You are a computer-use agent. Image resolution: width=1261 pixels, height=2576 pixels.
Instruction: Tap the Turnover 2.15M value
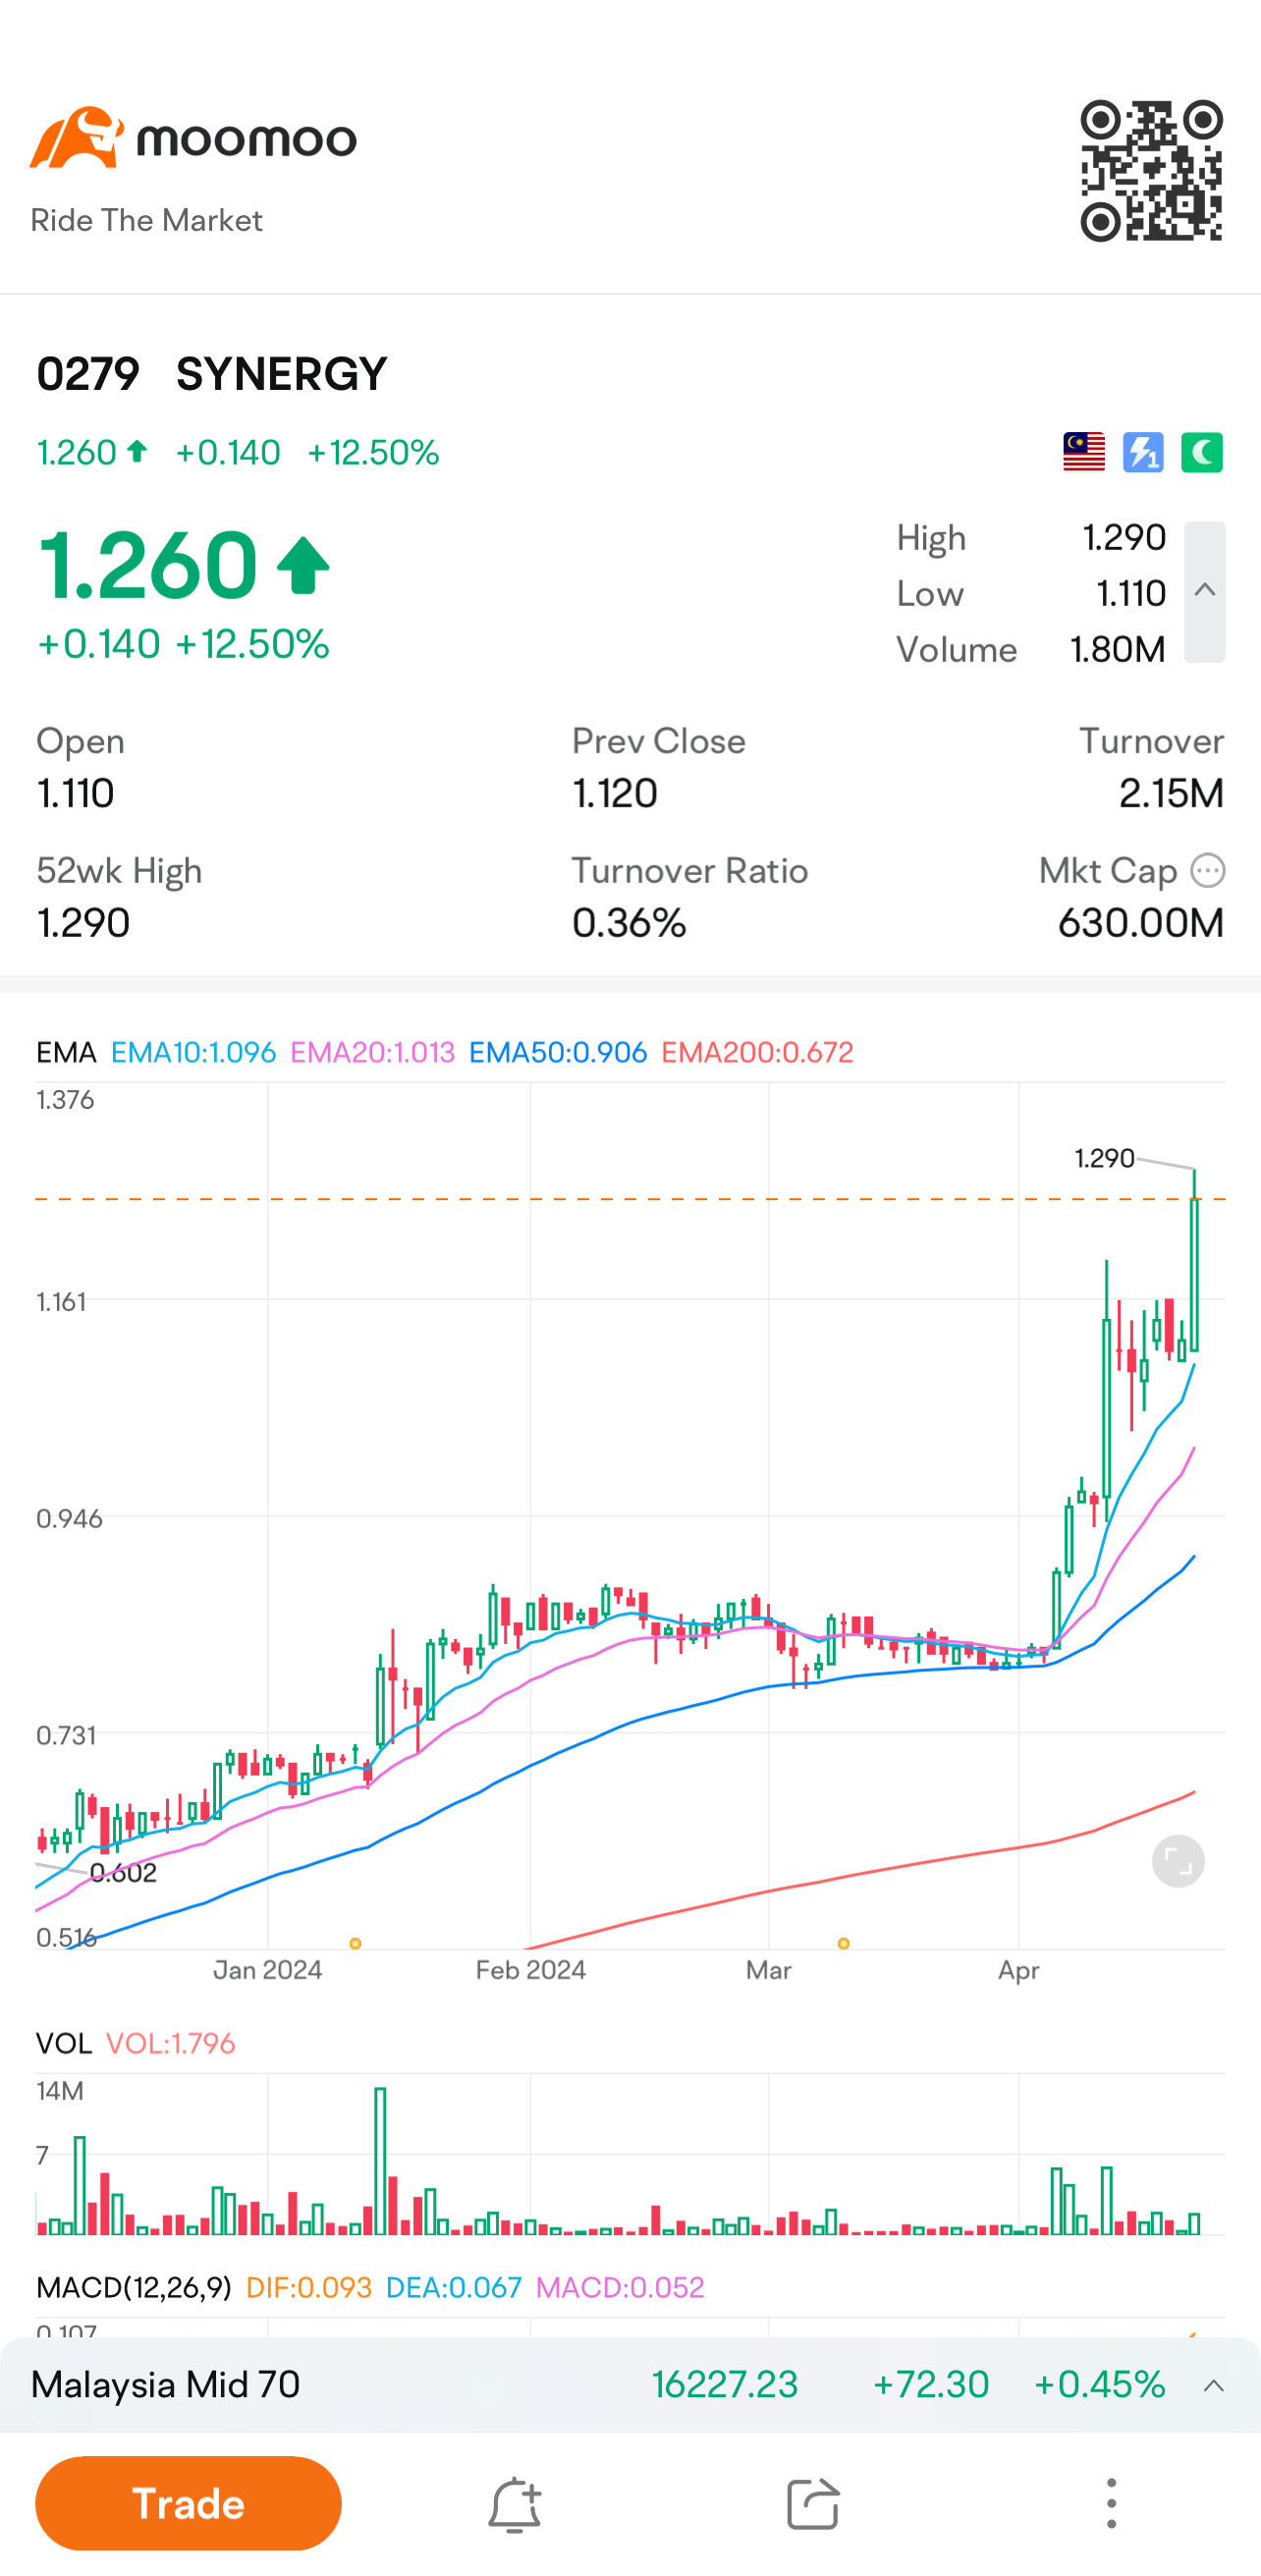[1171, 793]
